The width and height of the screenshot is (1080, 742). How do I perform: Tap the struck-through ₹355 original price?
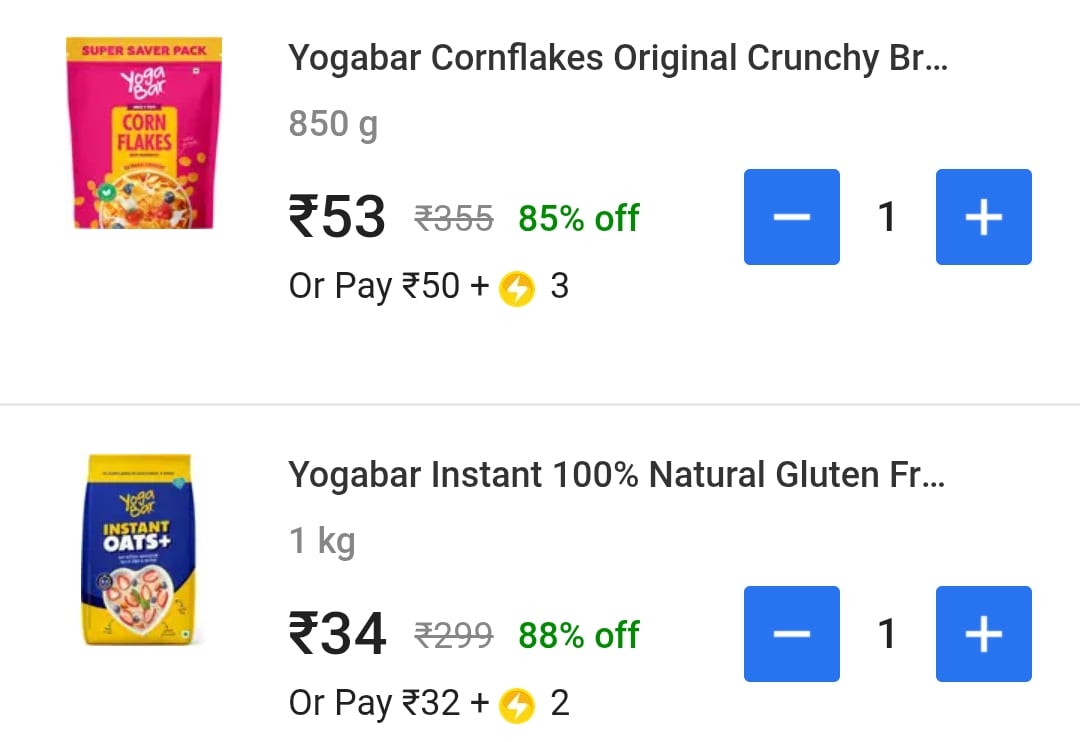click(454, 218)
